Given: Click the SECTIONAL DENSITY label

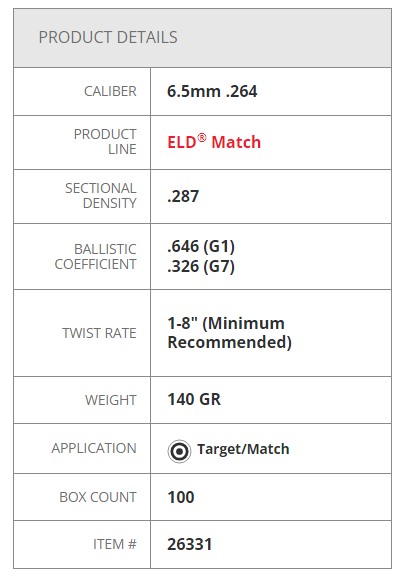Looking at the screenshot, I should coord(101,196).
